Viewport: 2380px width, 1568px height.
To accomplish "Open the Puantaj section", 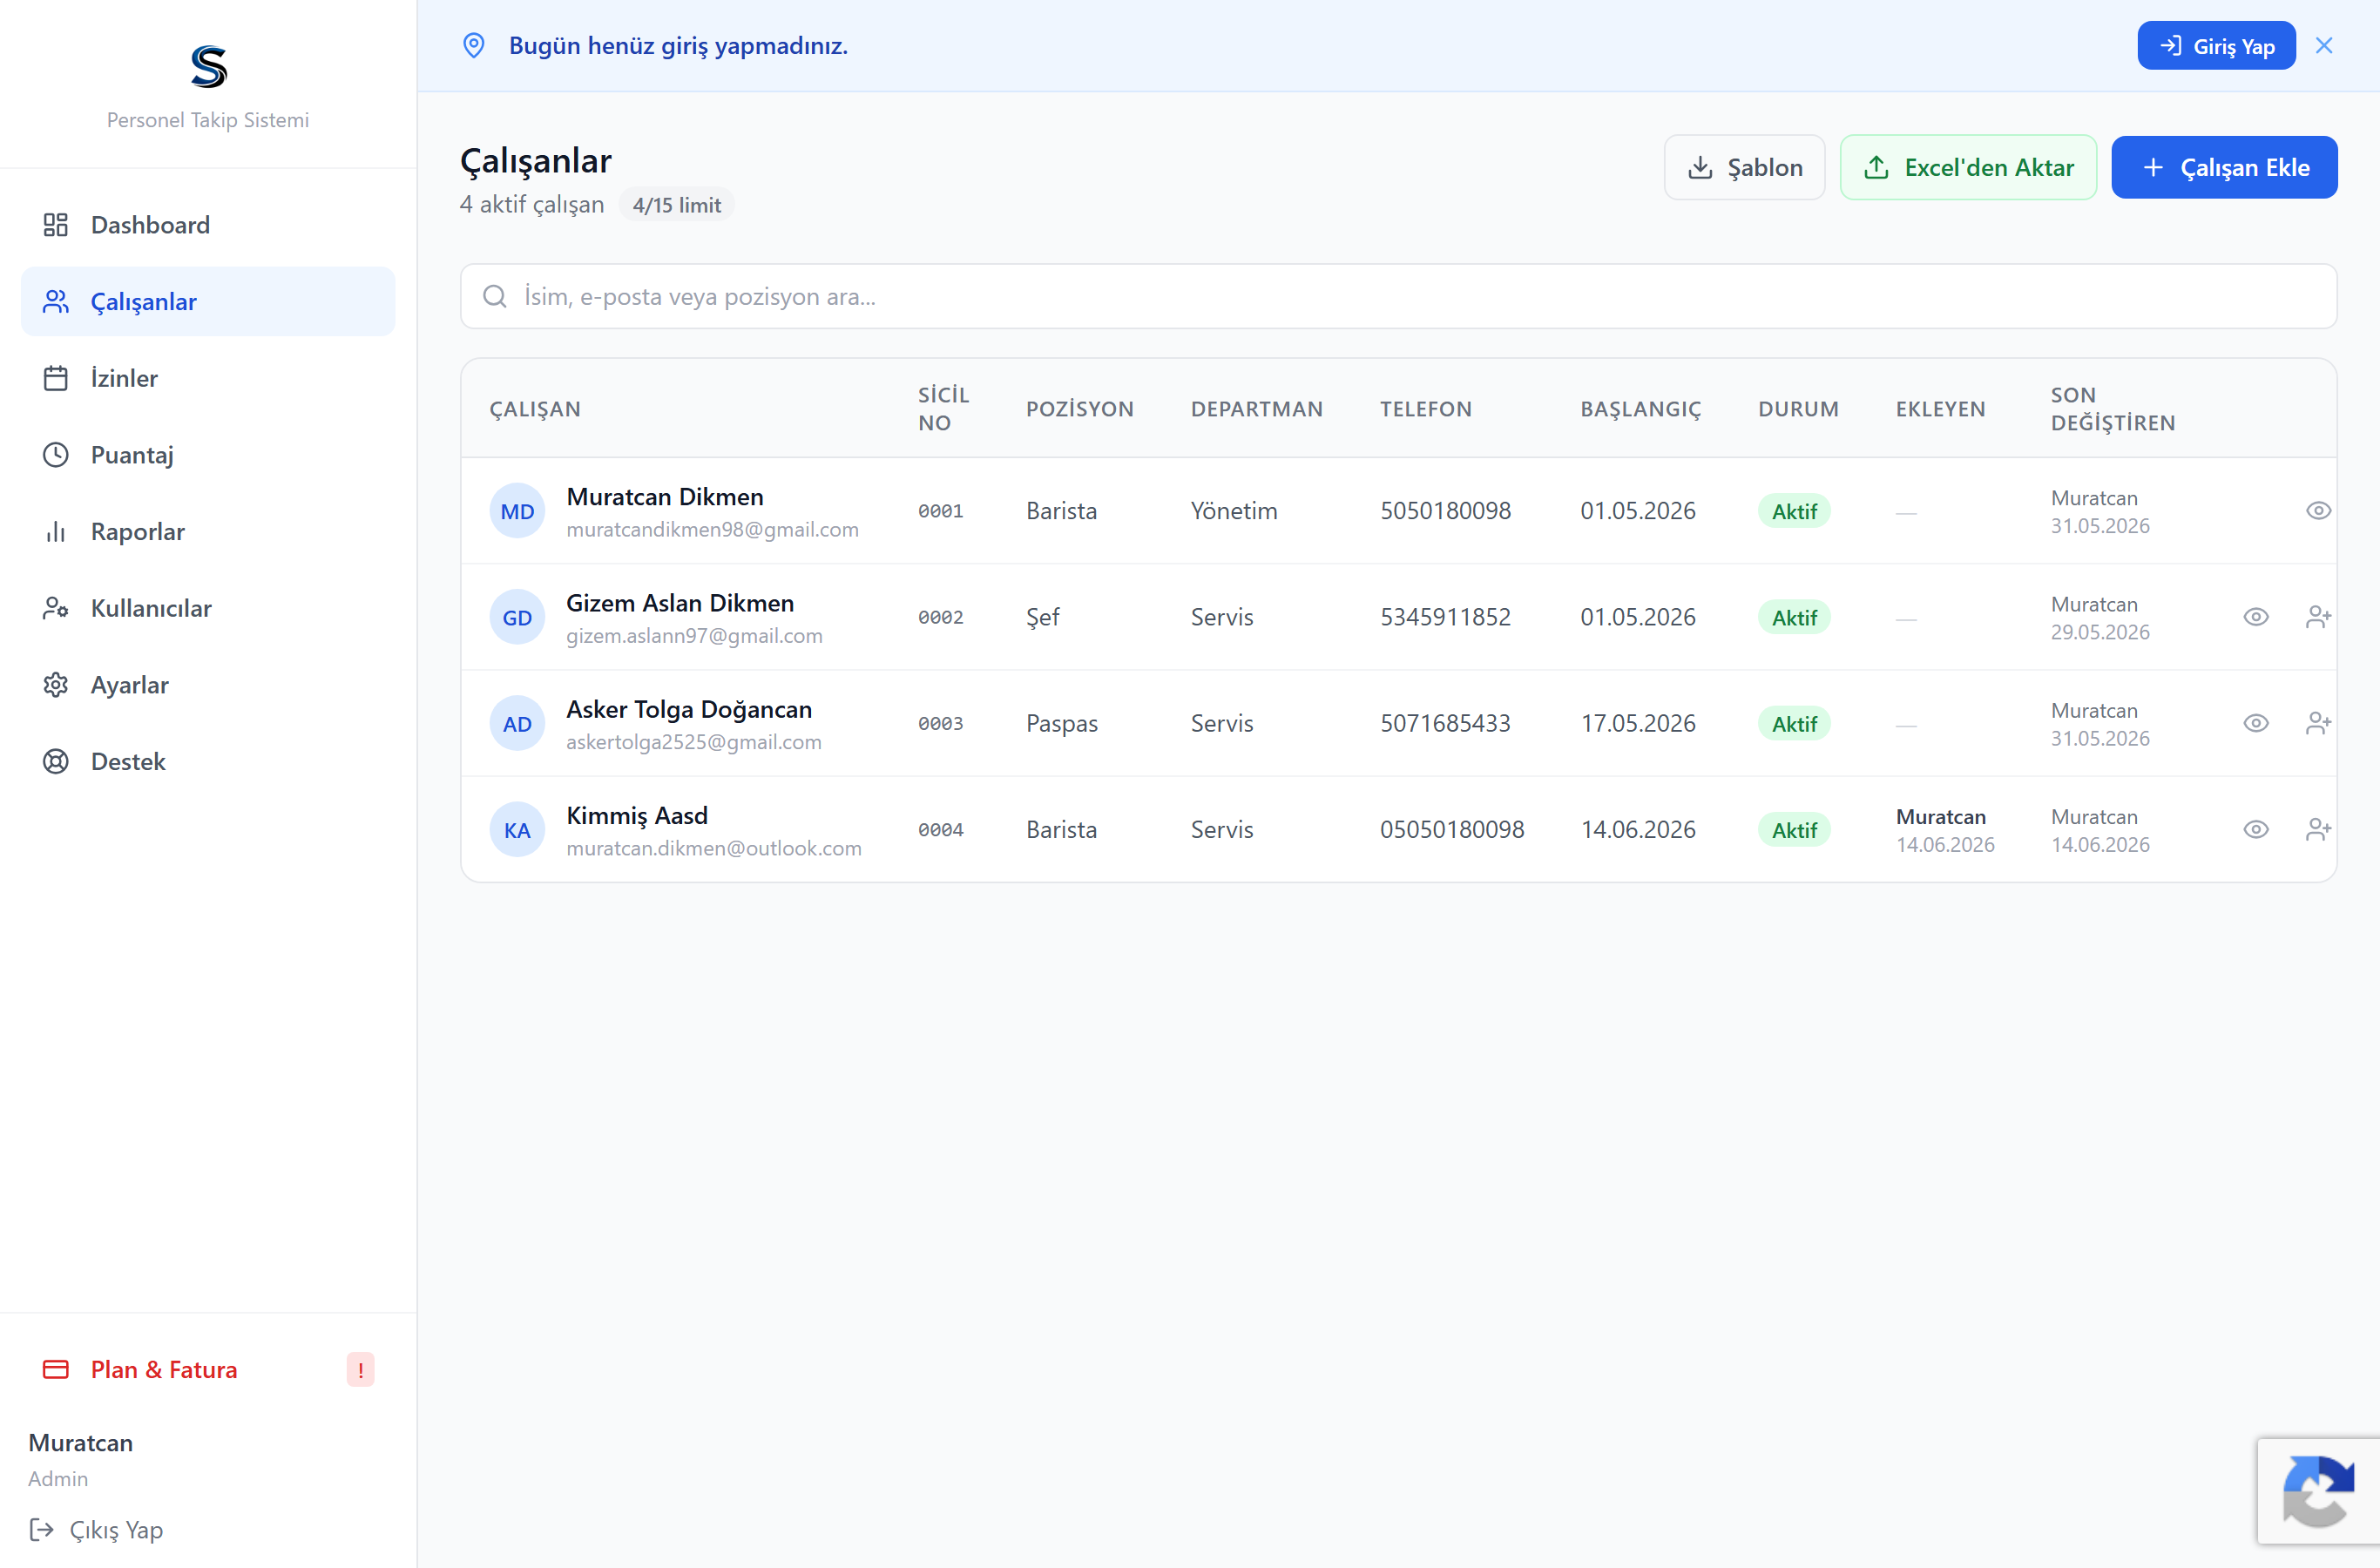I will tap(208, 455).
